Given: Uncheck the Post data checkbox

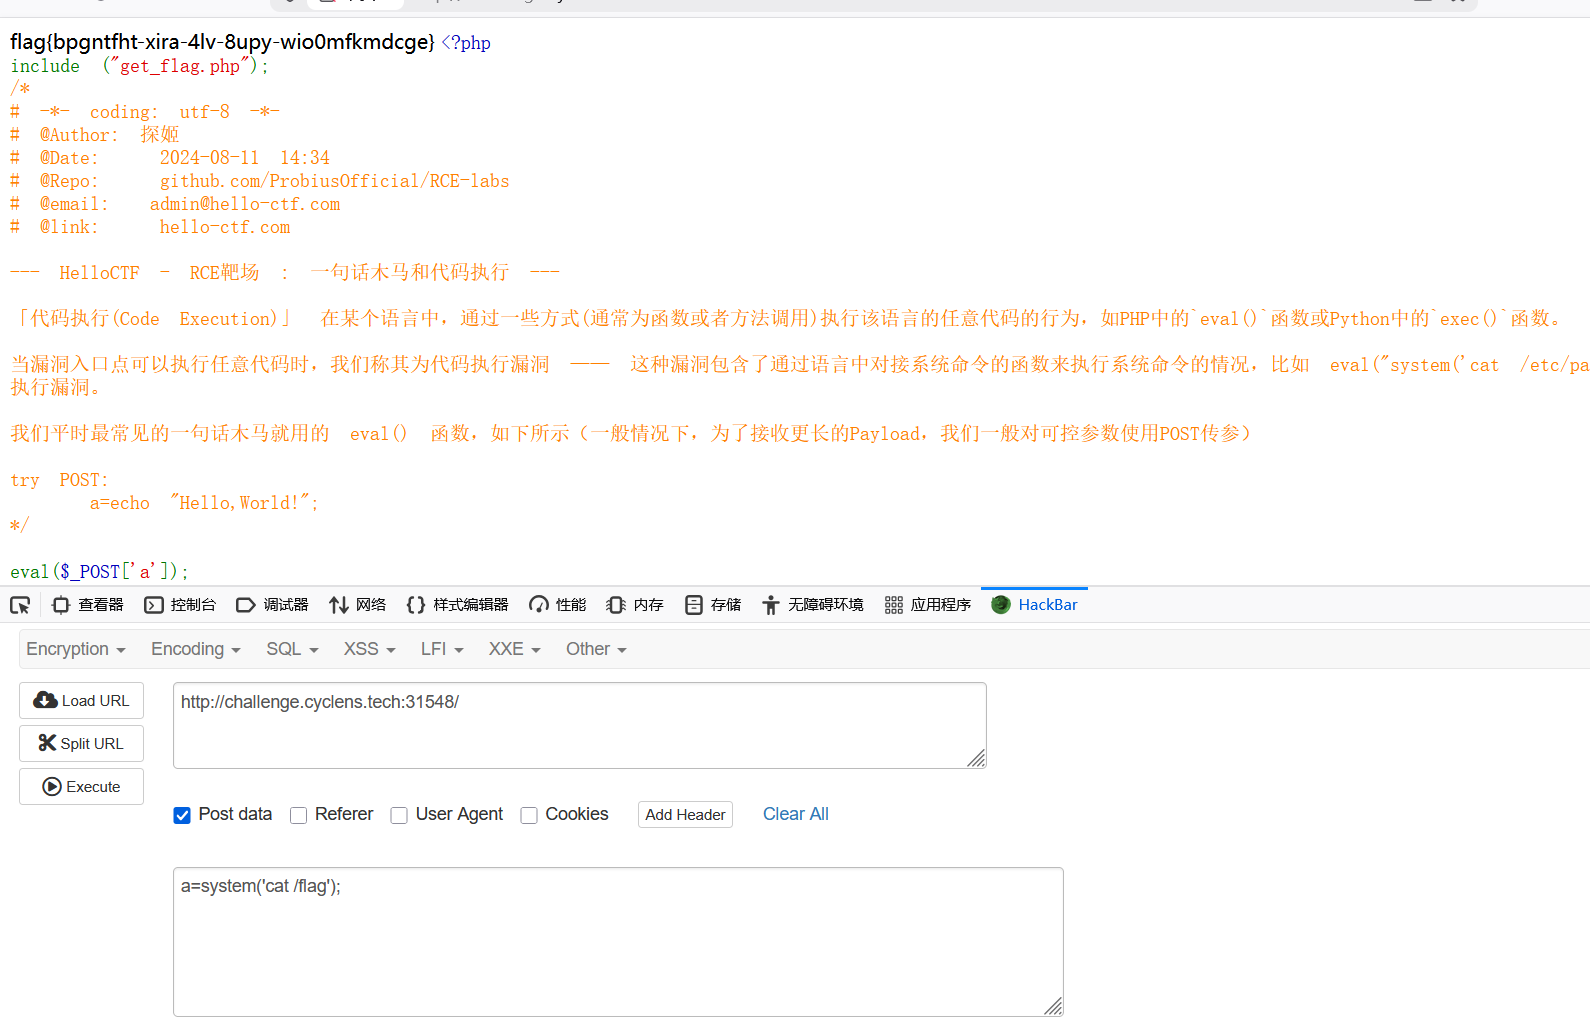Looking at the screenshot, I should (182, 815).
